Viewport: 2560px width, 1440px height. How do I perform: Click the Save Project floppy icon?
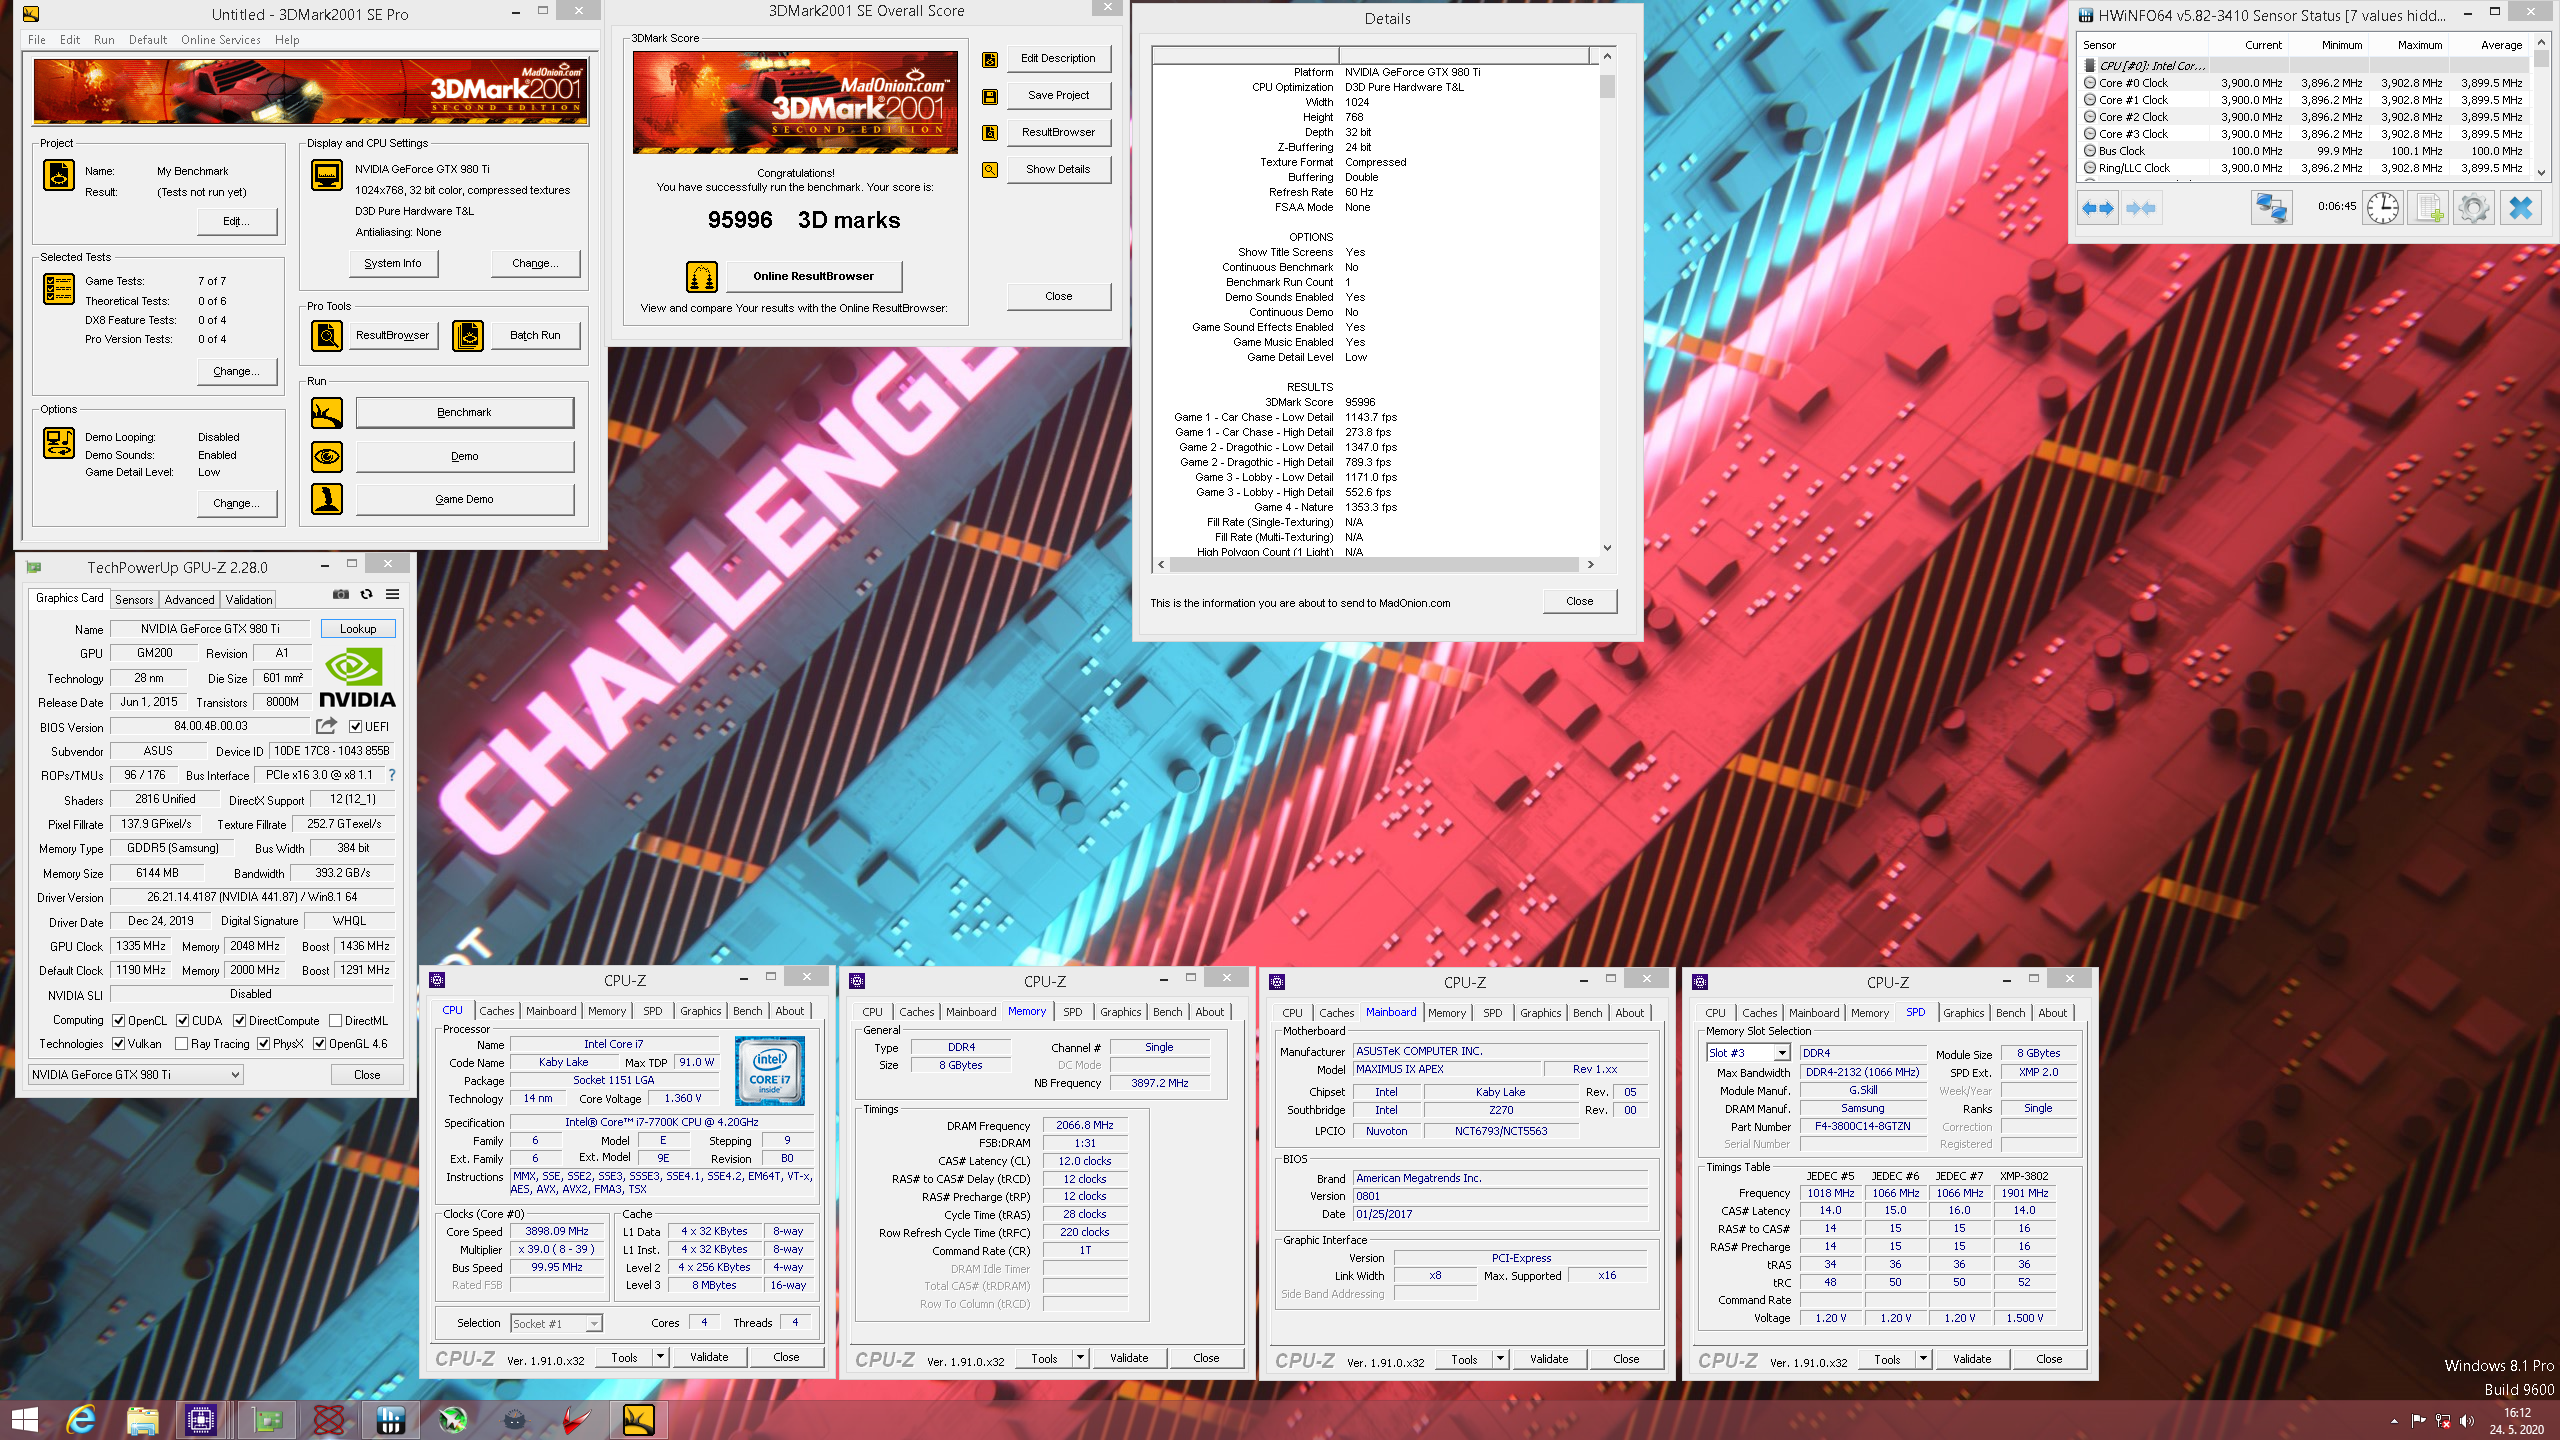coord(990,96)
